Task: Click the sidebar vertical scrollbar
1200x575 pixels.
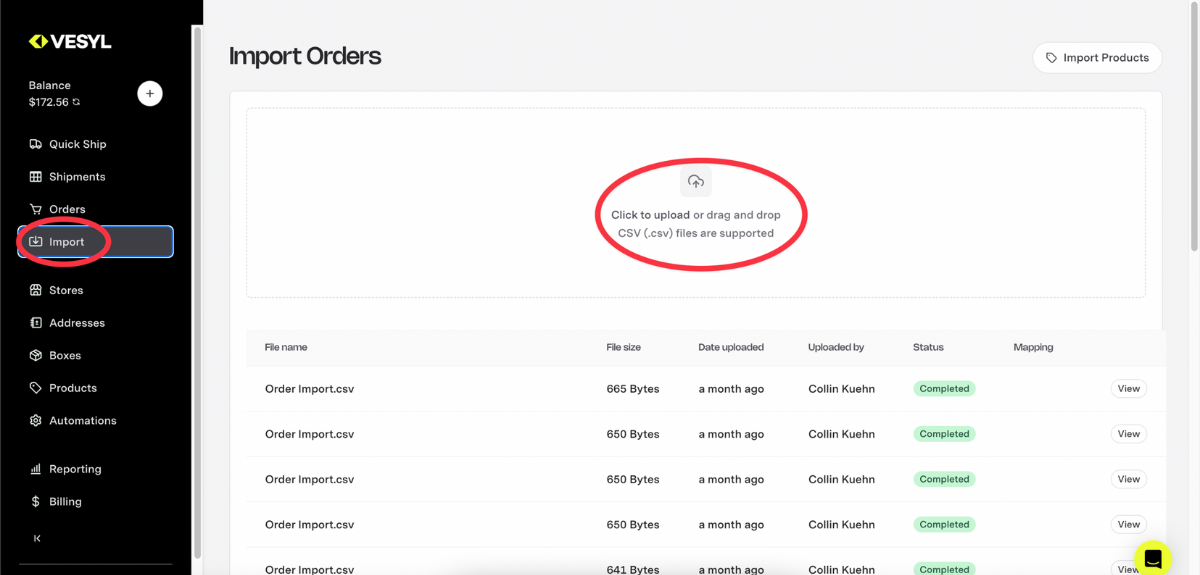Action: [197, 290]
